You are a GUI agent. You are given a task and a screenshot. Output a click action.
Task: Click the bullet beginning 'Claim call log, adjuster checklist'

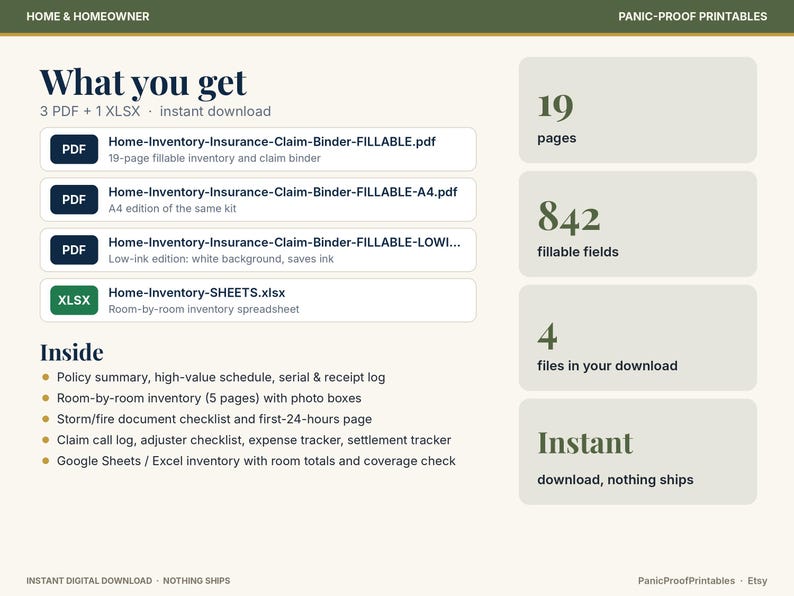tap(254, 440)
